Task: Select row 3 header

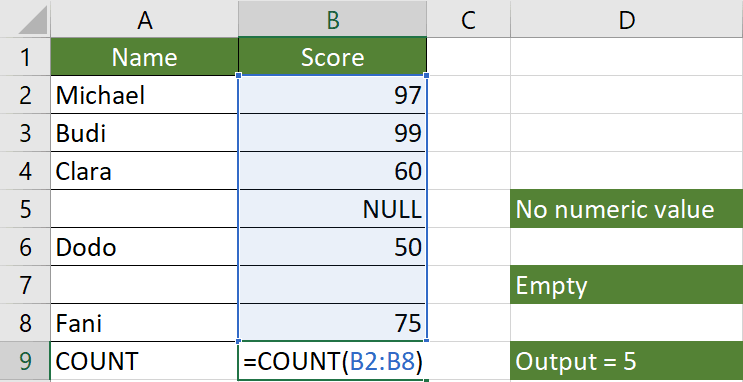Action: 25,133
